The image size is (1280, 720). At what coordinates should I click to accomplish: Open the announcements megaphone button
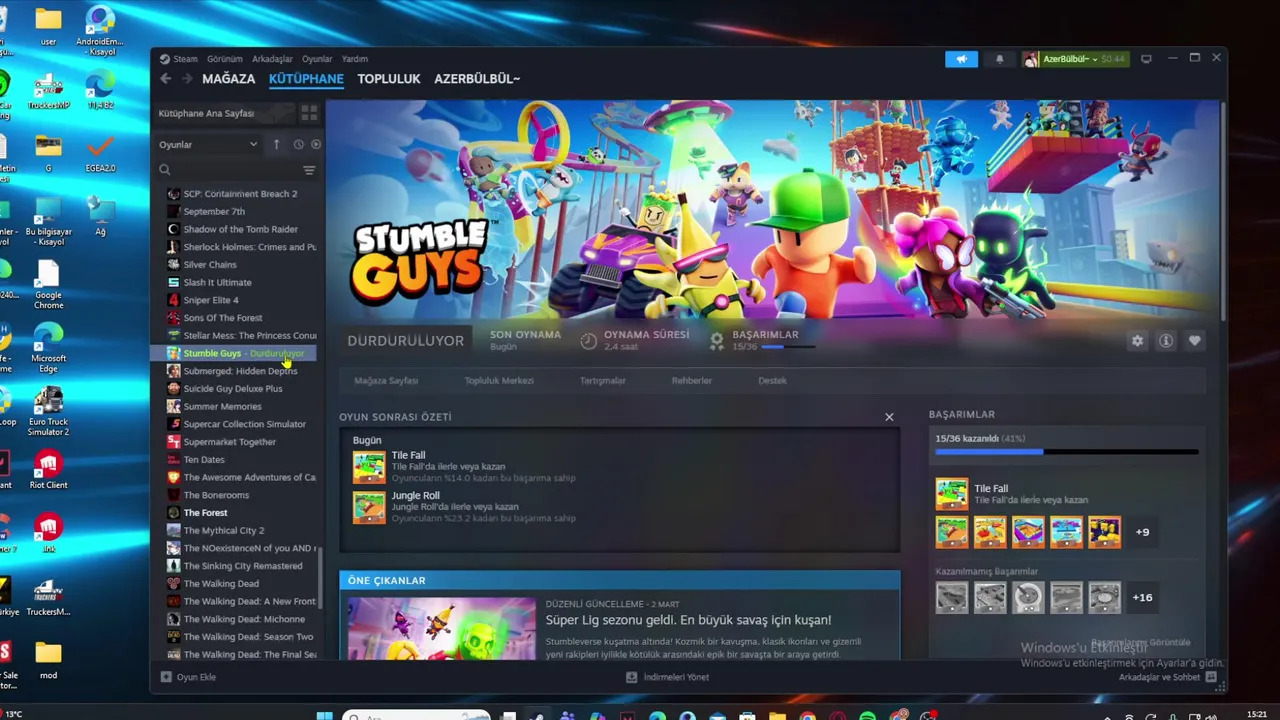point(961,59)
